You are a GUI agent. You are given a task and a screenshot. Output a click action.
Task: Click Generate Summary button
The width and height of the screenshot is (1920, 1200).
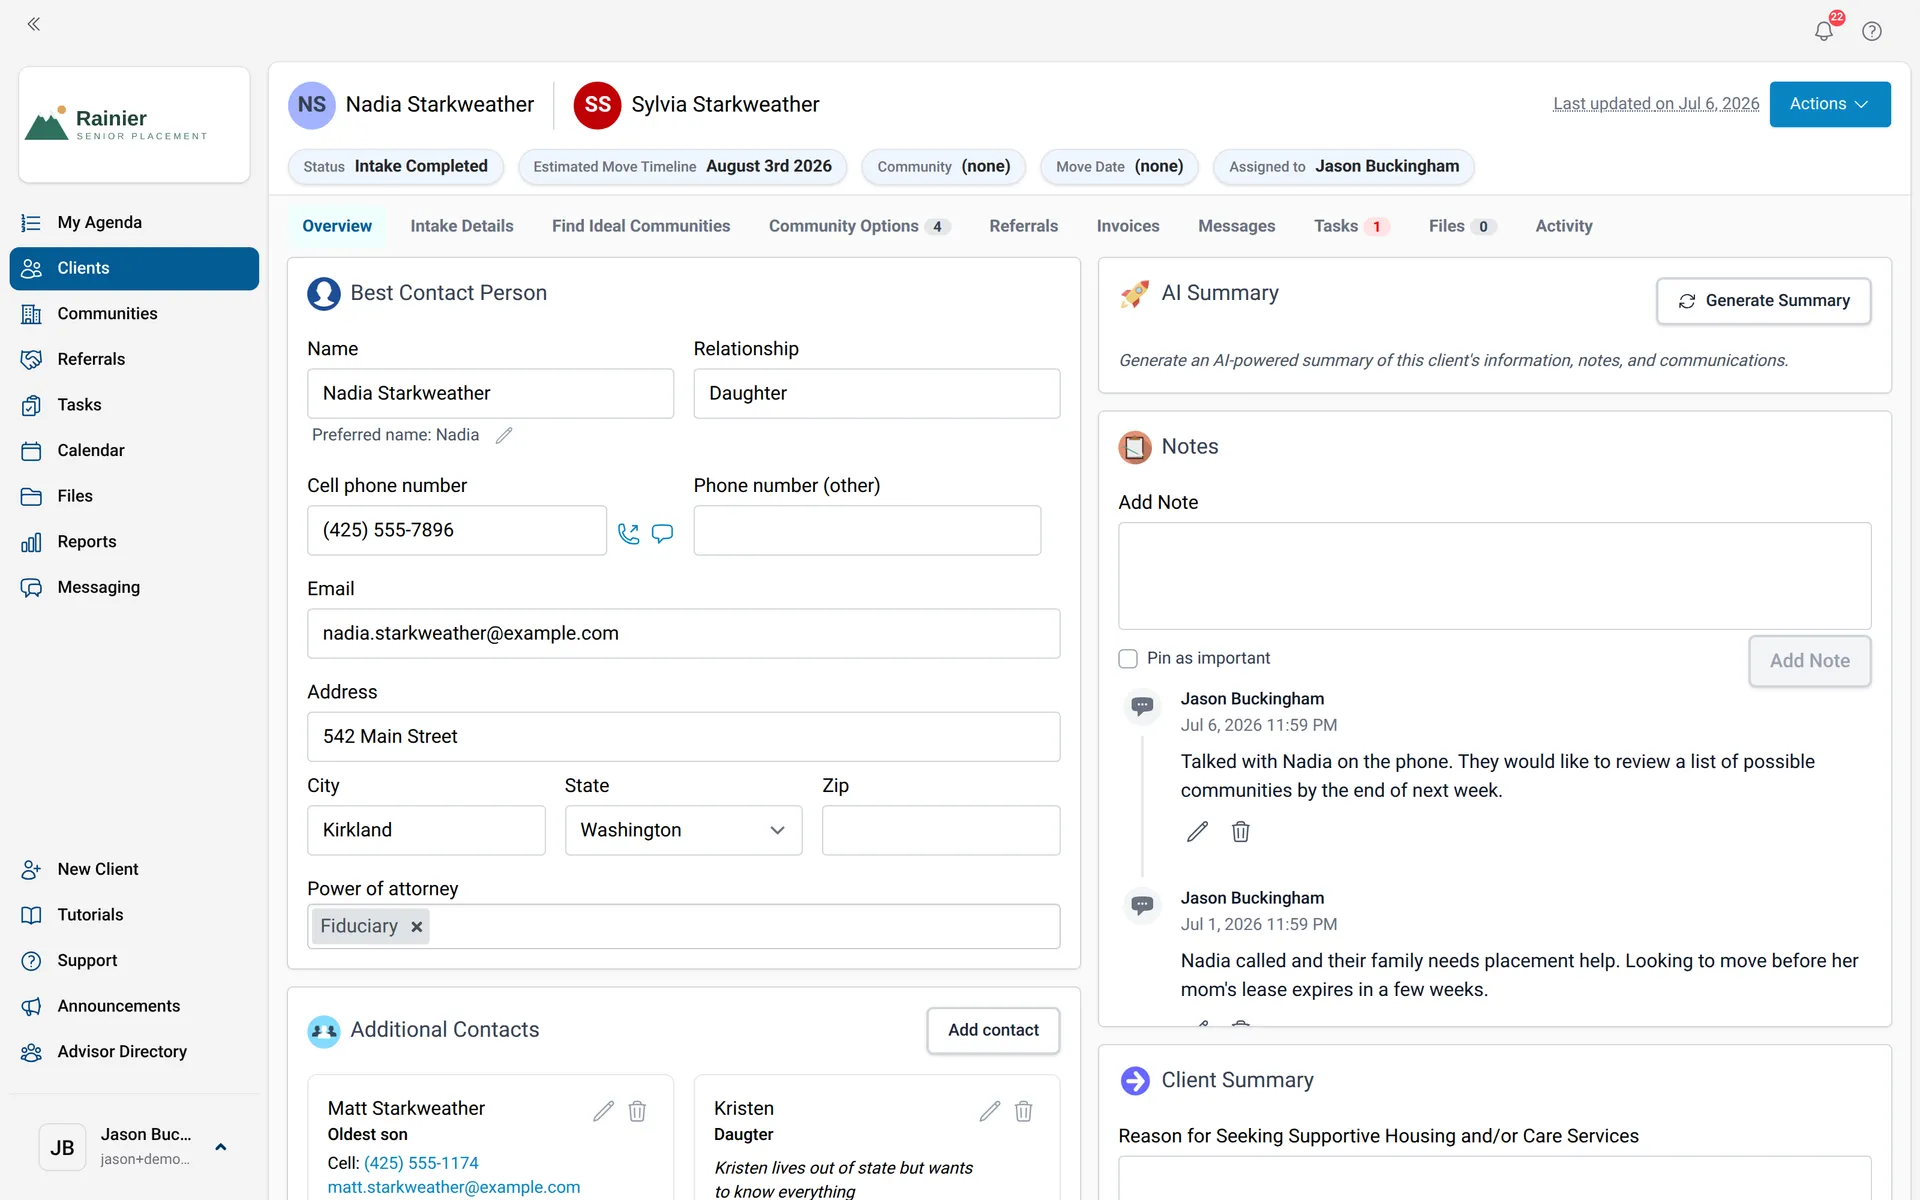[x=1764, y=301]
